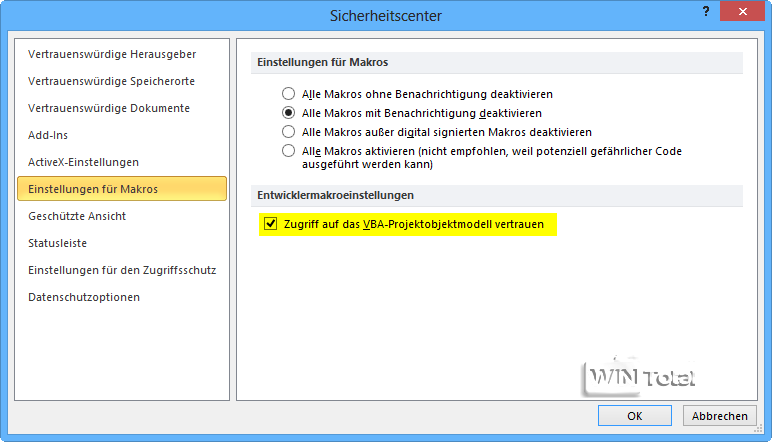Select 'Alle Makros ohne Benachrichtigung deaktivieren'
Viewport: 772px width, 442px height.
289,94
